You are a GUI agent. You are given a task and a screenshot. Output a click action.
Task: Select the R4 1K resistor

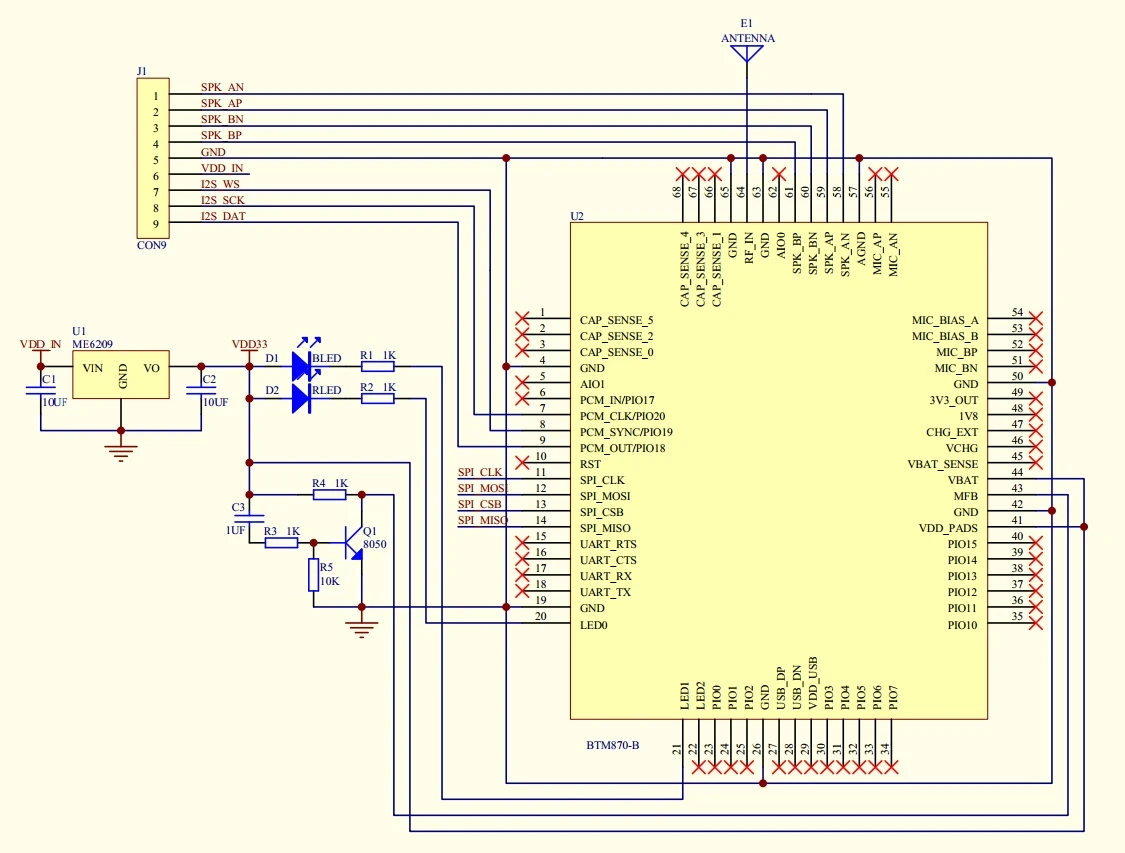(330, 494)
